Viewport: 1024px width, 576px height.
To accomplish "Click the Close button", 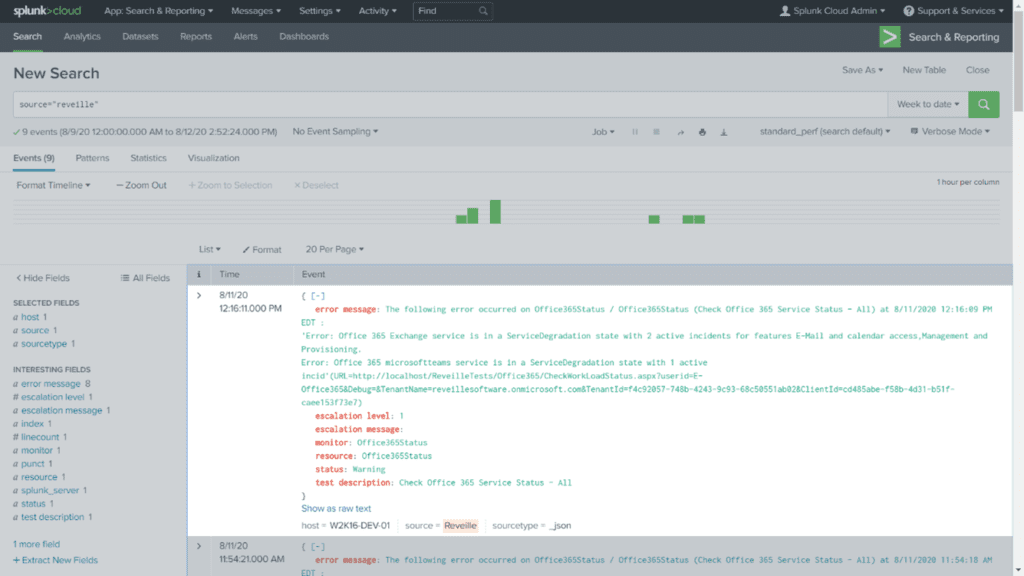I will click(978, 70).
